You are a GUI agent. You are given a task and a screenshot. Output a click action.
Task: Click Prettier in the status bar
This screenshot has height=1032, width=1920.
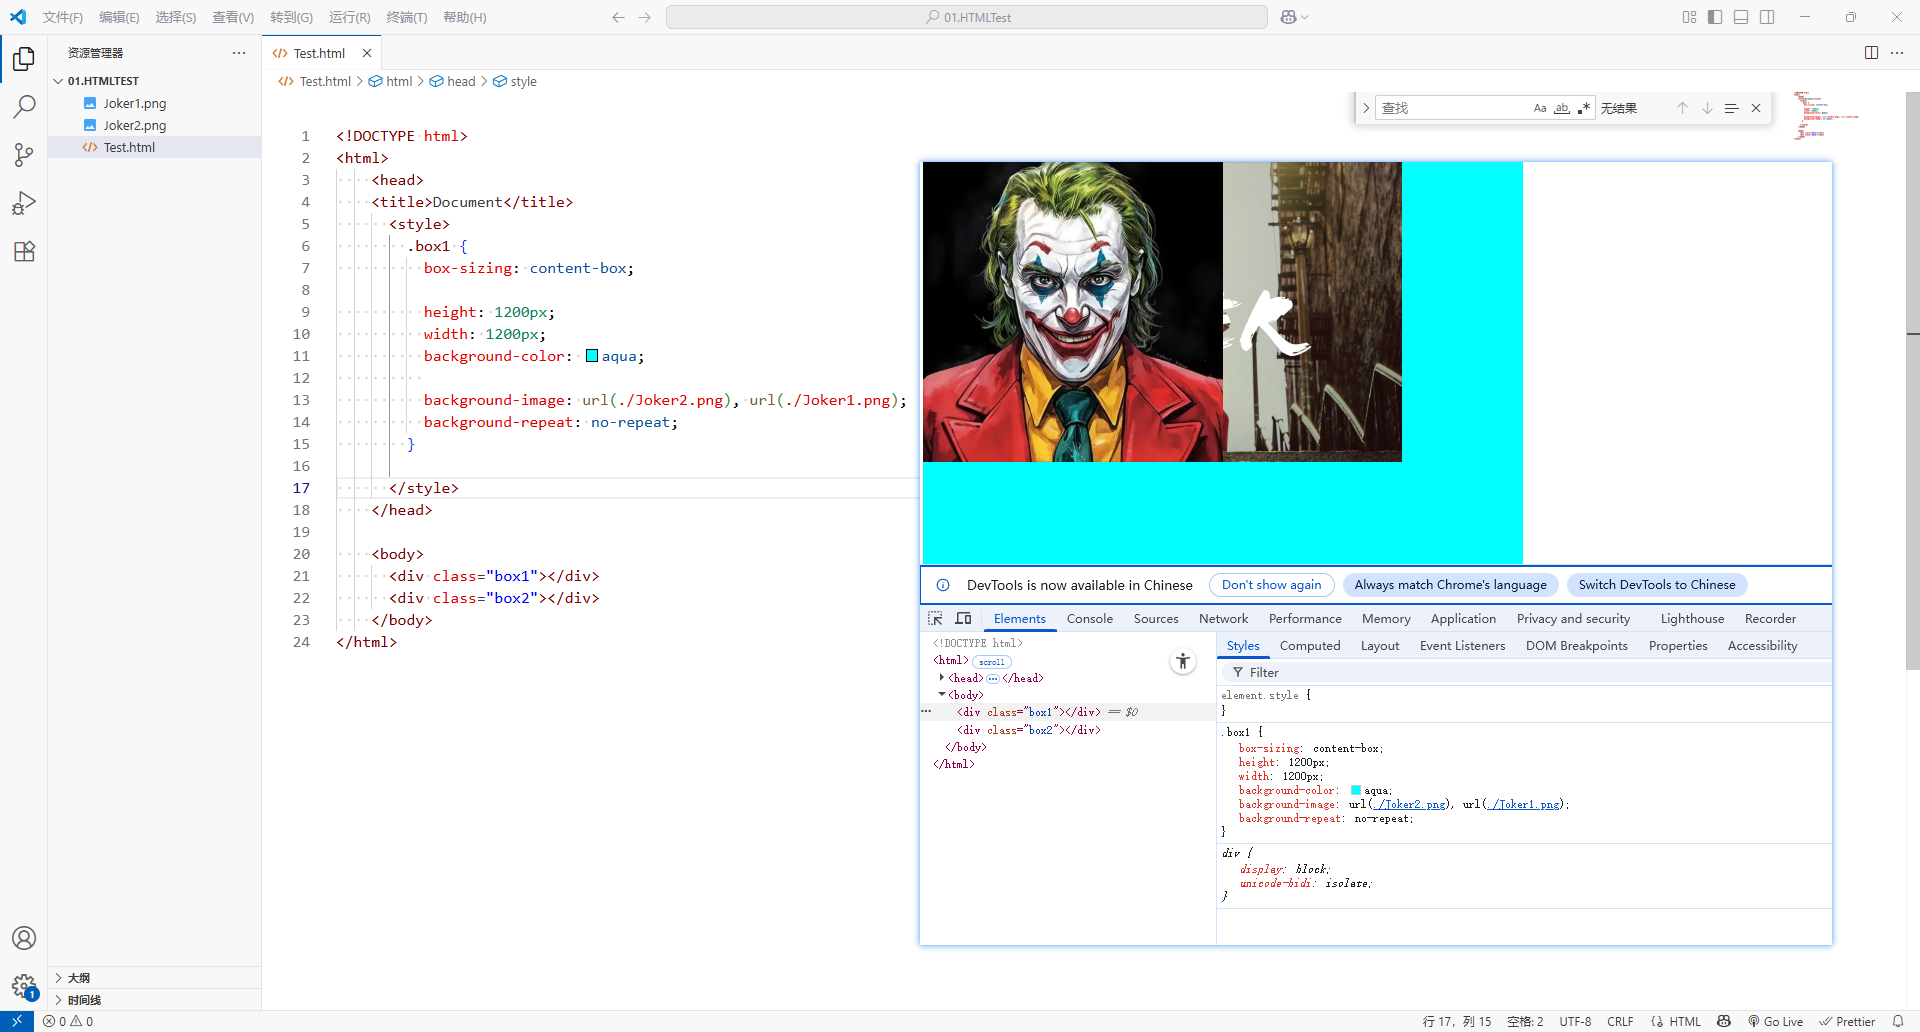click(x=1847, y=1021)
